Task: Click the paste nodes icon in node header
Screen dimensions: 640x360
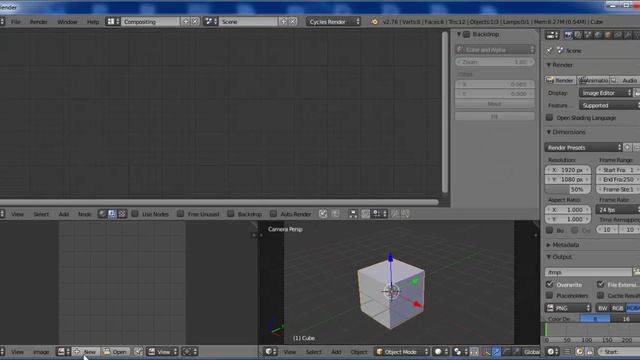Action: coord(405,214)
